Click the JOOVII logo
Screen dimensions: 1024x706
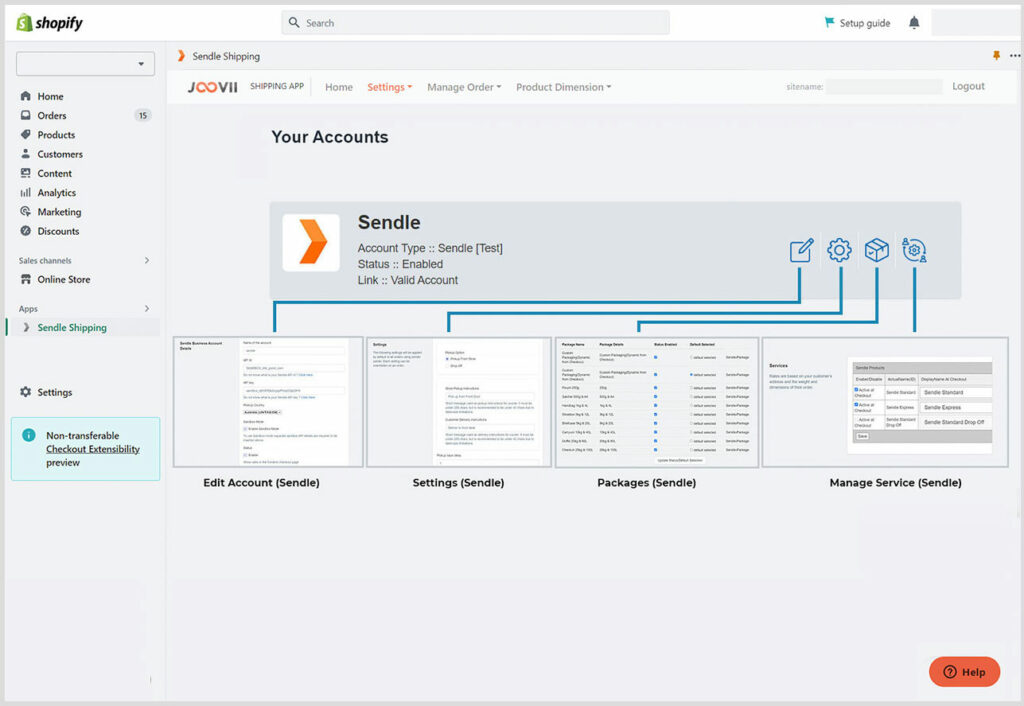pos(213,87)
